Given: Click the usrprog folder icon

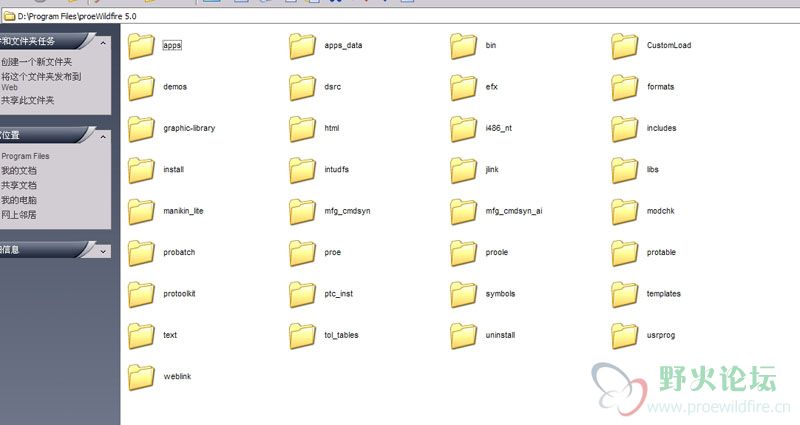Looking at the screenshot, I should tap(624, 335).
